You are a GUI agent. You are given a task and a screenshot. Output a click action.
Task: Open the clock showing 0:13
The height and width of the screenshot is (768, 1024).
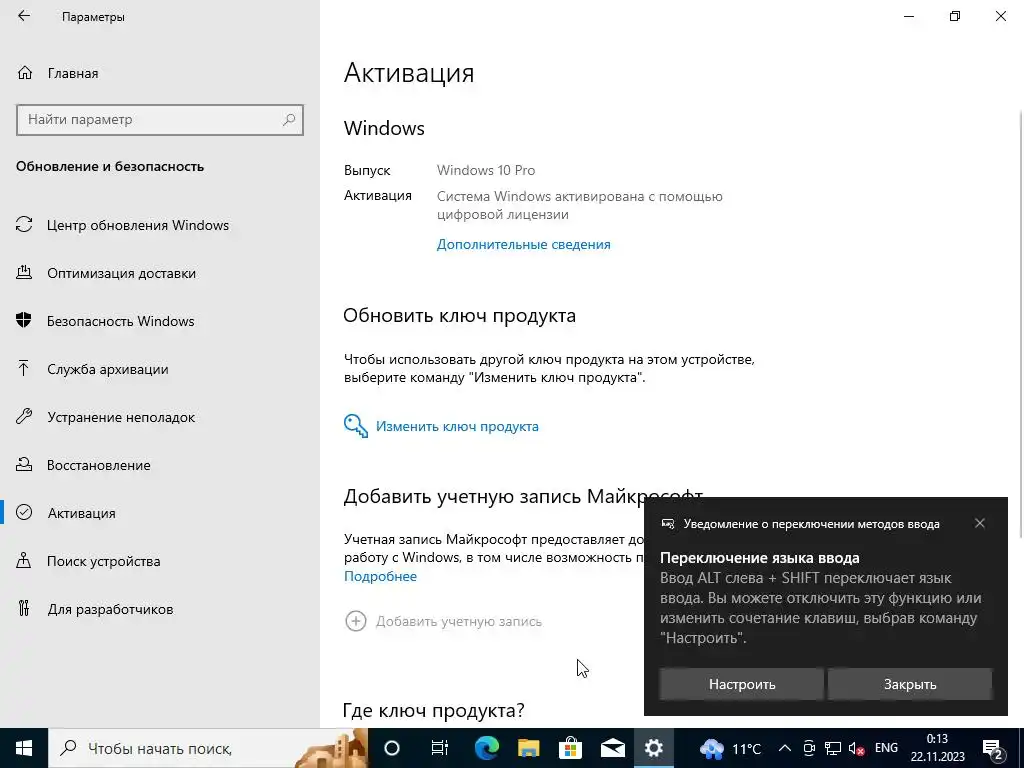tap(938, 748)
